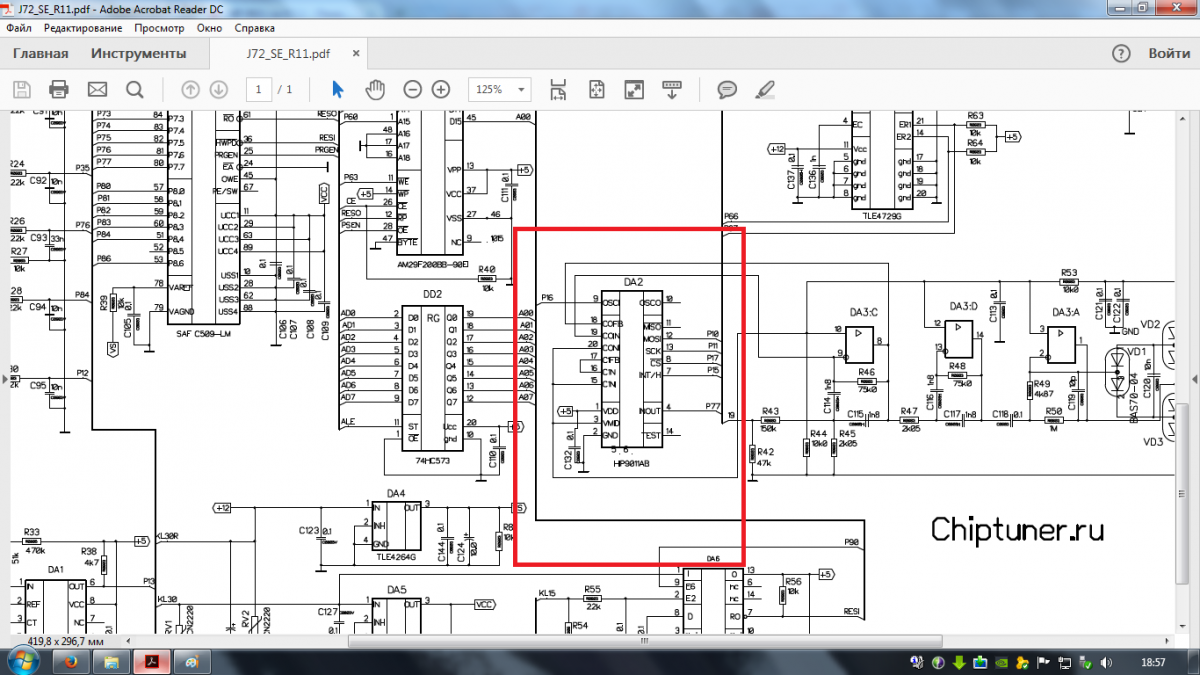Click Adobe Reader taskbar button
The width and height of the screenshot is (1200, 675).
pyautogui.click(x=152, y=662)
